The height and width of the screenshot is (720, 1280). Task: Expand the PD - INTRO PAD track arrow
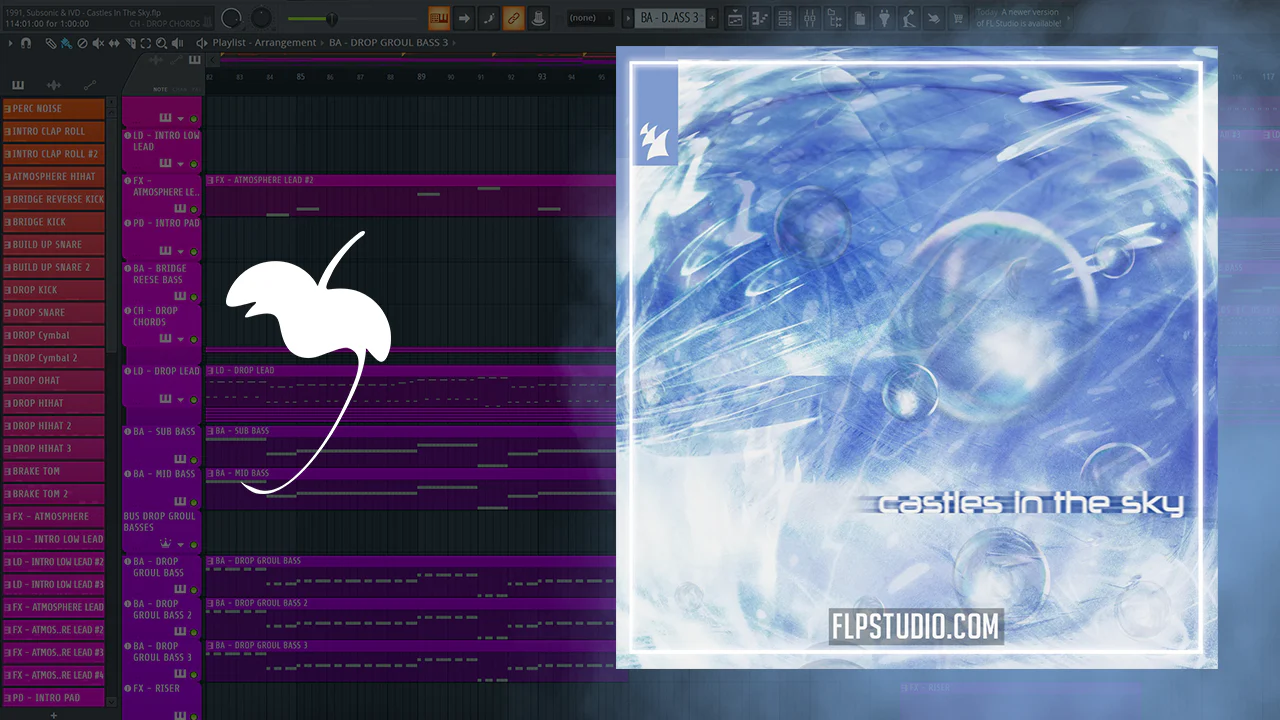pos(180,251)
